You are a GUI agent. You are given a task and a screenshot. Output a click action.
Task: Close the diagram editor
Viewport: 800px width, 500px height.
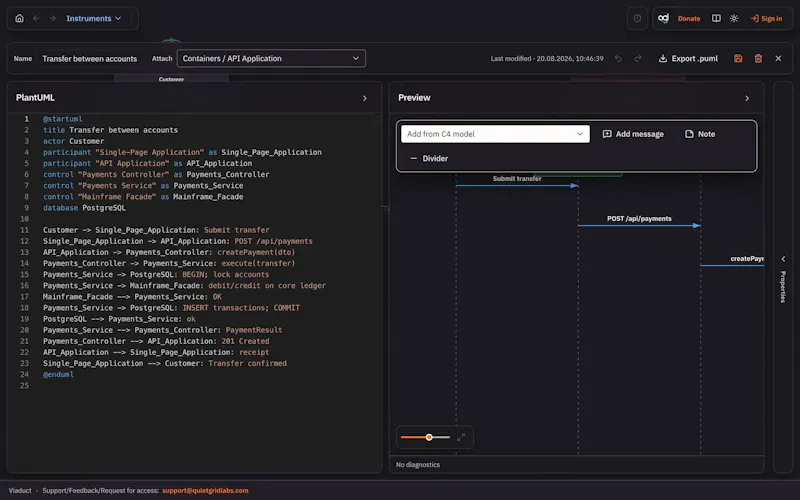coord(778,59)
